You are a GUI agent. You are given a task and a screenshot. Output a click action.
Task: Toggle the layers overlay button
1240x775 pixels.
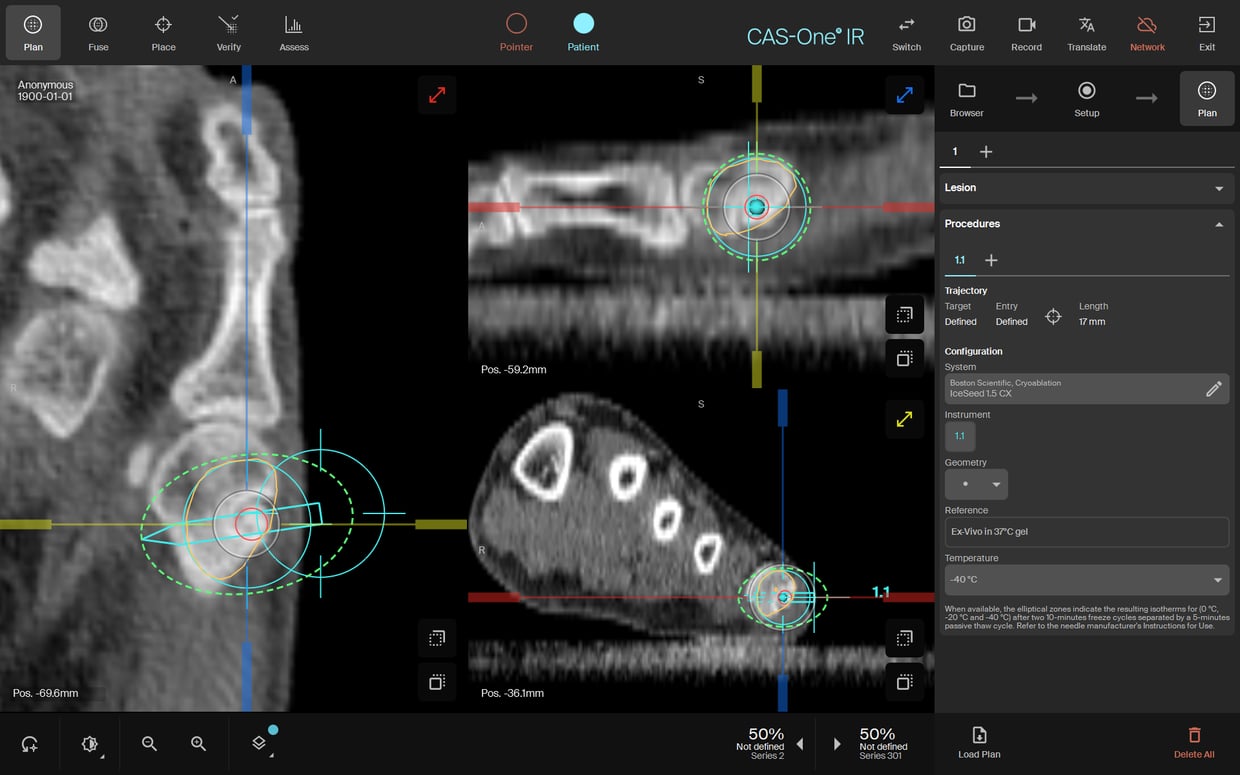[x=259, y=743]
